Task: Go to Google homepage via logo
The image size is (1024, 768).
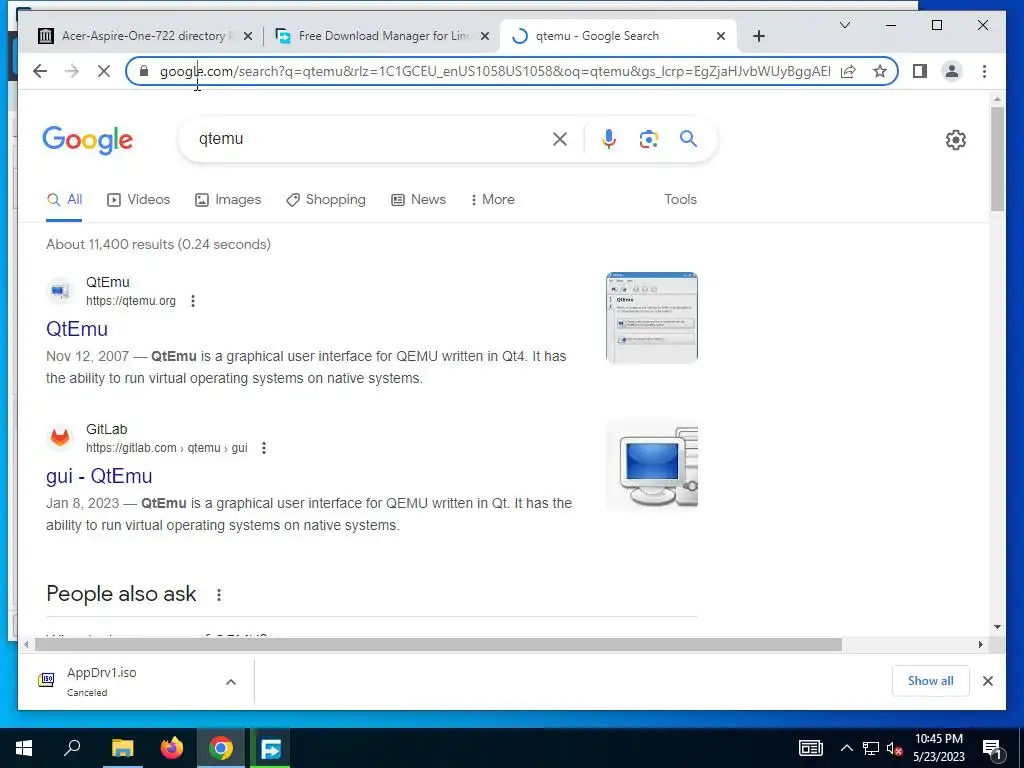Action: (88, 140)
